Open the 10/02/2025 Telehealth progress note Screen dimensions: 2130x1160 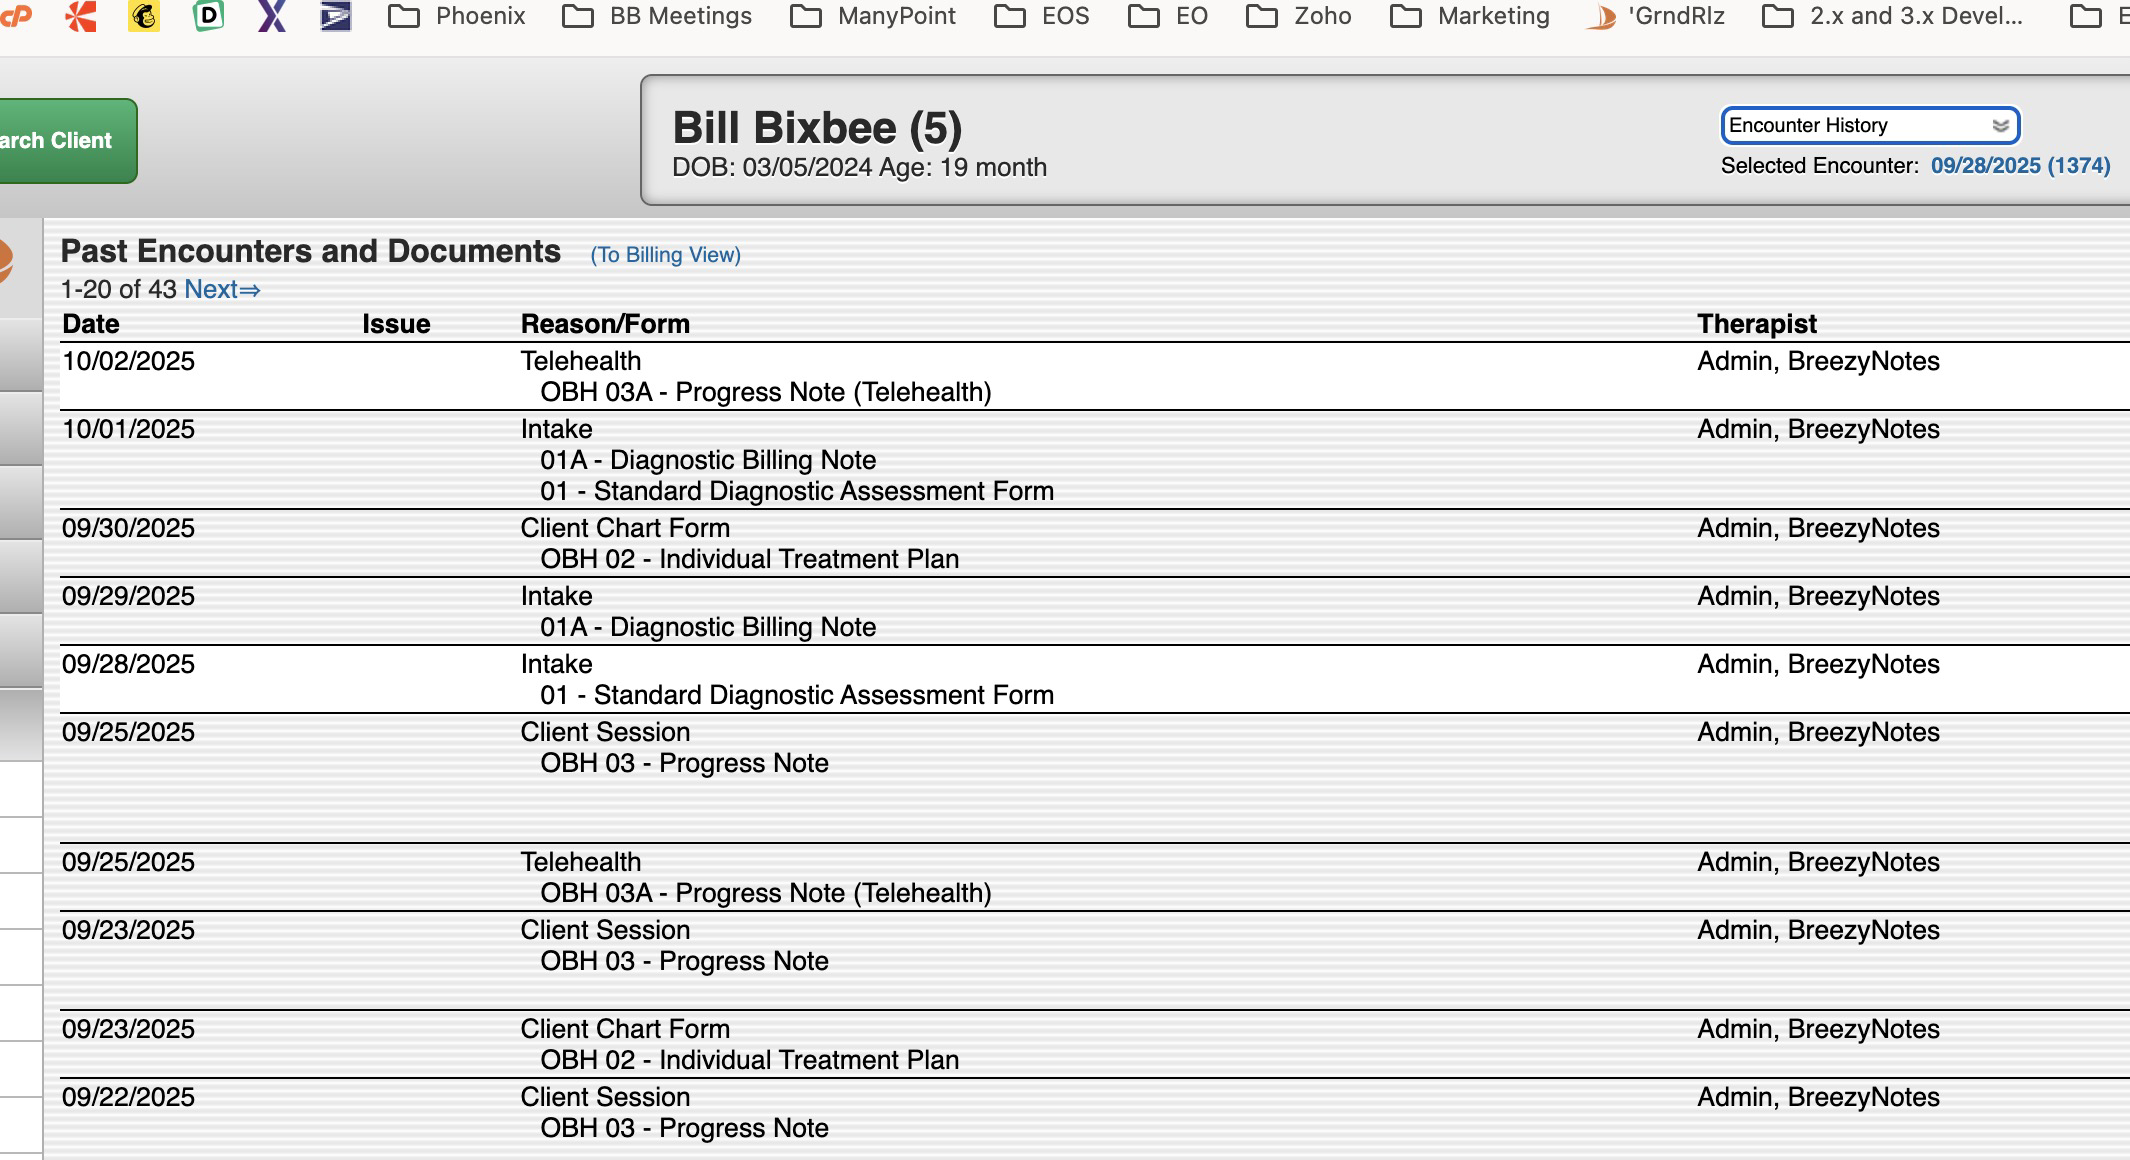(x=765, y=393)
